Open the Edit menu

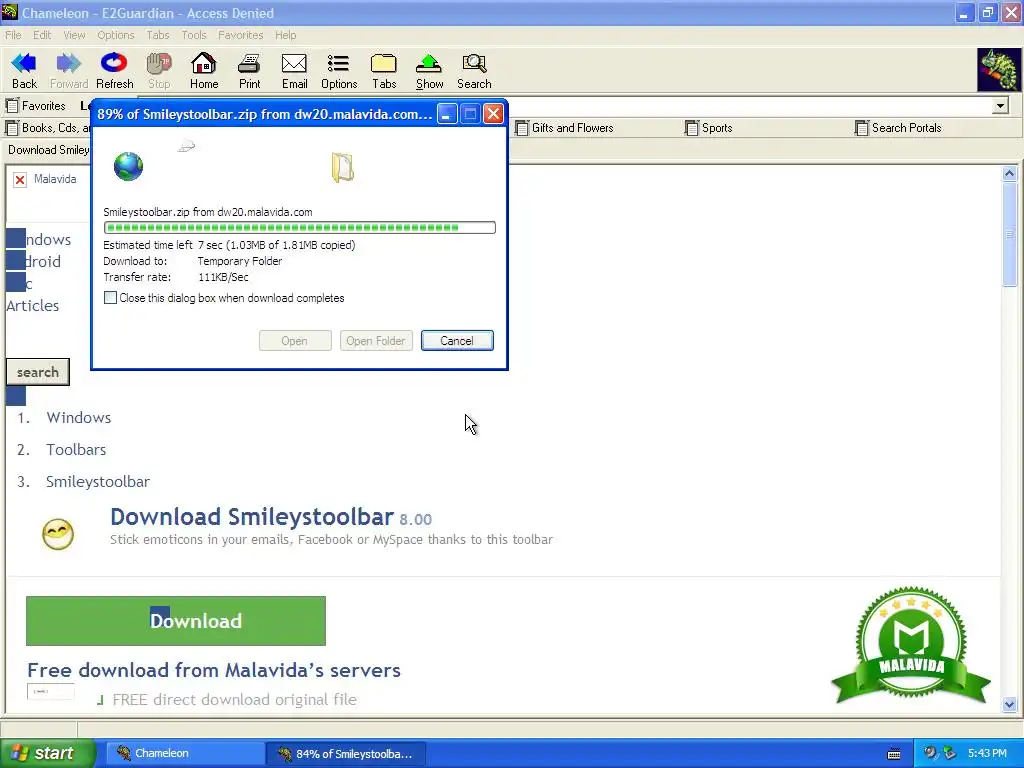click(x=42, y=35)
